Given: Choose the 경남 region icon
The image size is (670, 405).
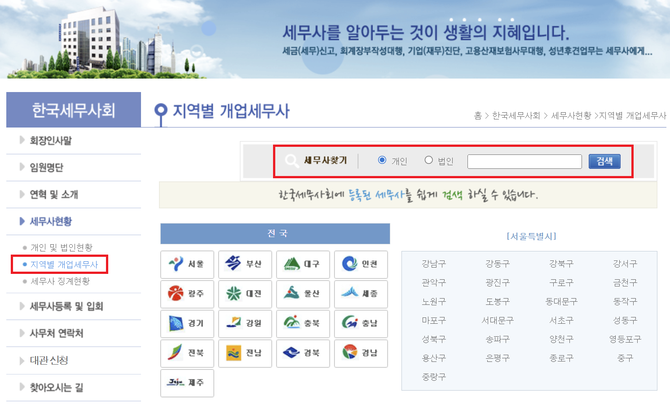Looking at the screenshot, I should coord(360,352).
